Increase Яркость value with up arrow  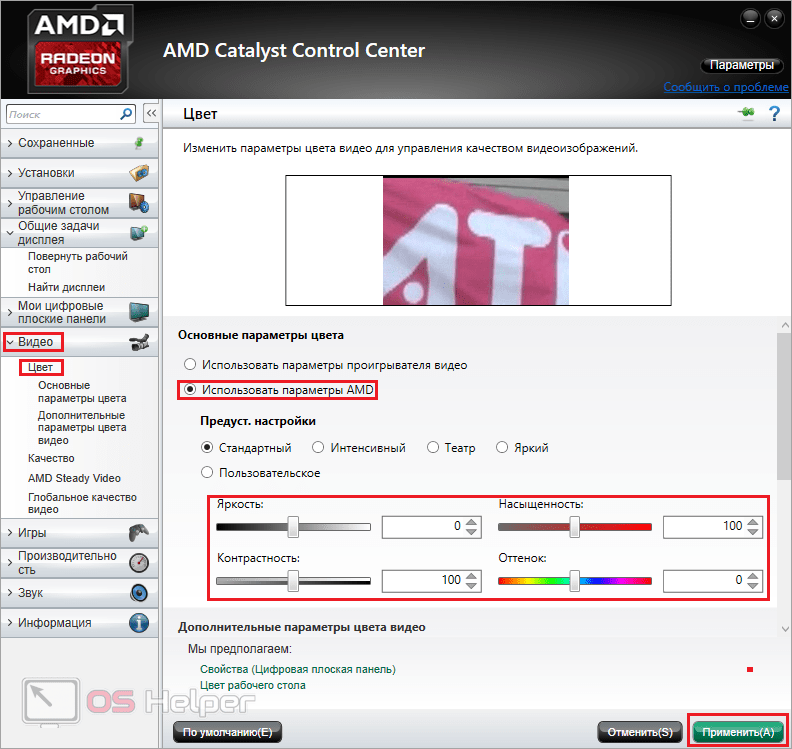click(x=471, y=522)
